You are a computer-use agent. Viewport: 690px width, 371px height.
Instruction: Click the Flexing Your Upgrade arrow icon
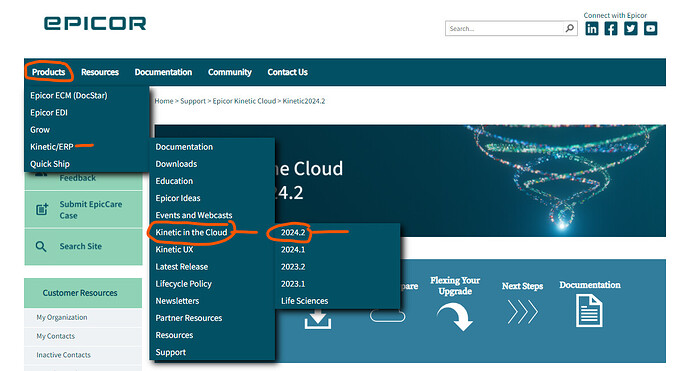[x=455, y=317]
